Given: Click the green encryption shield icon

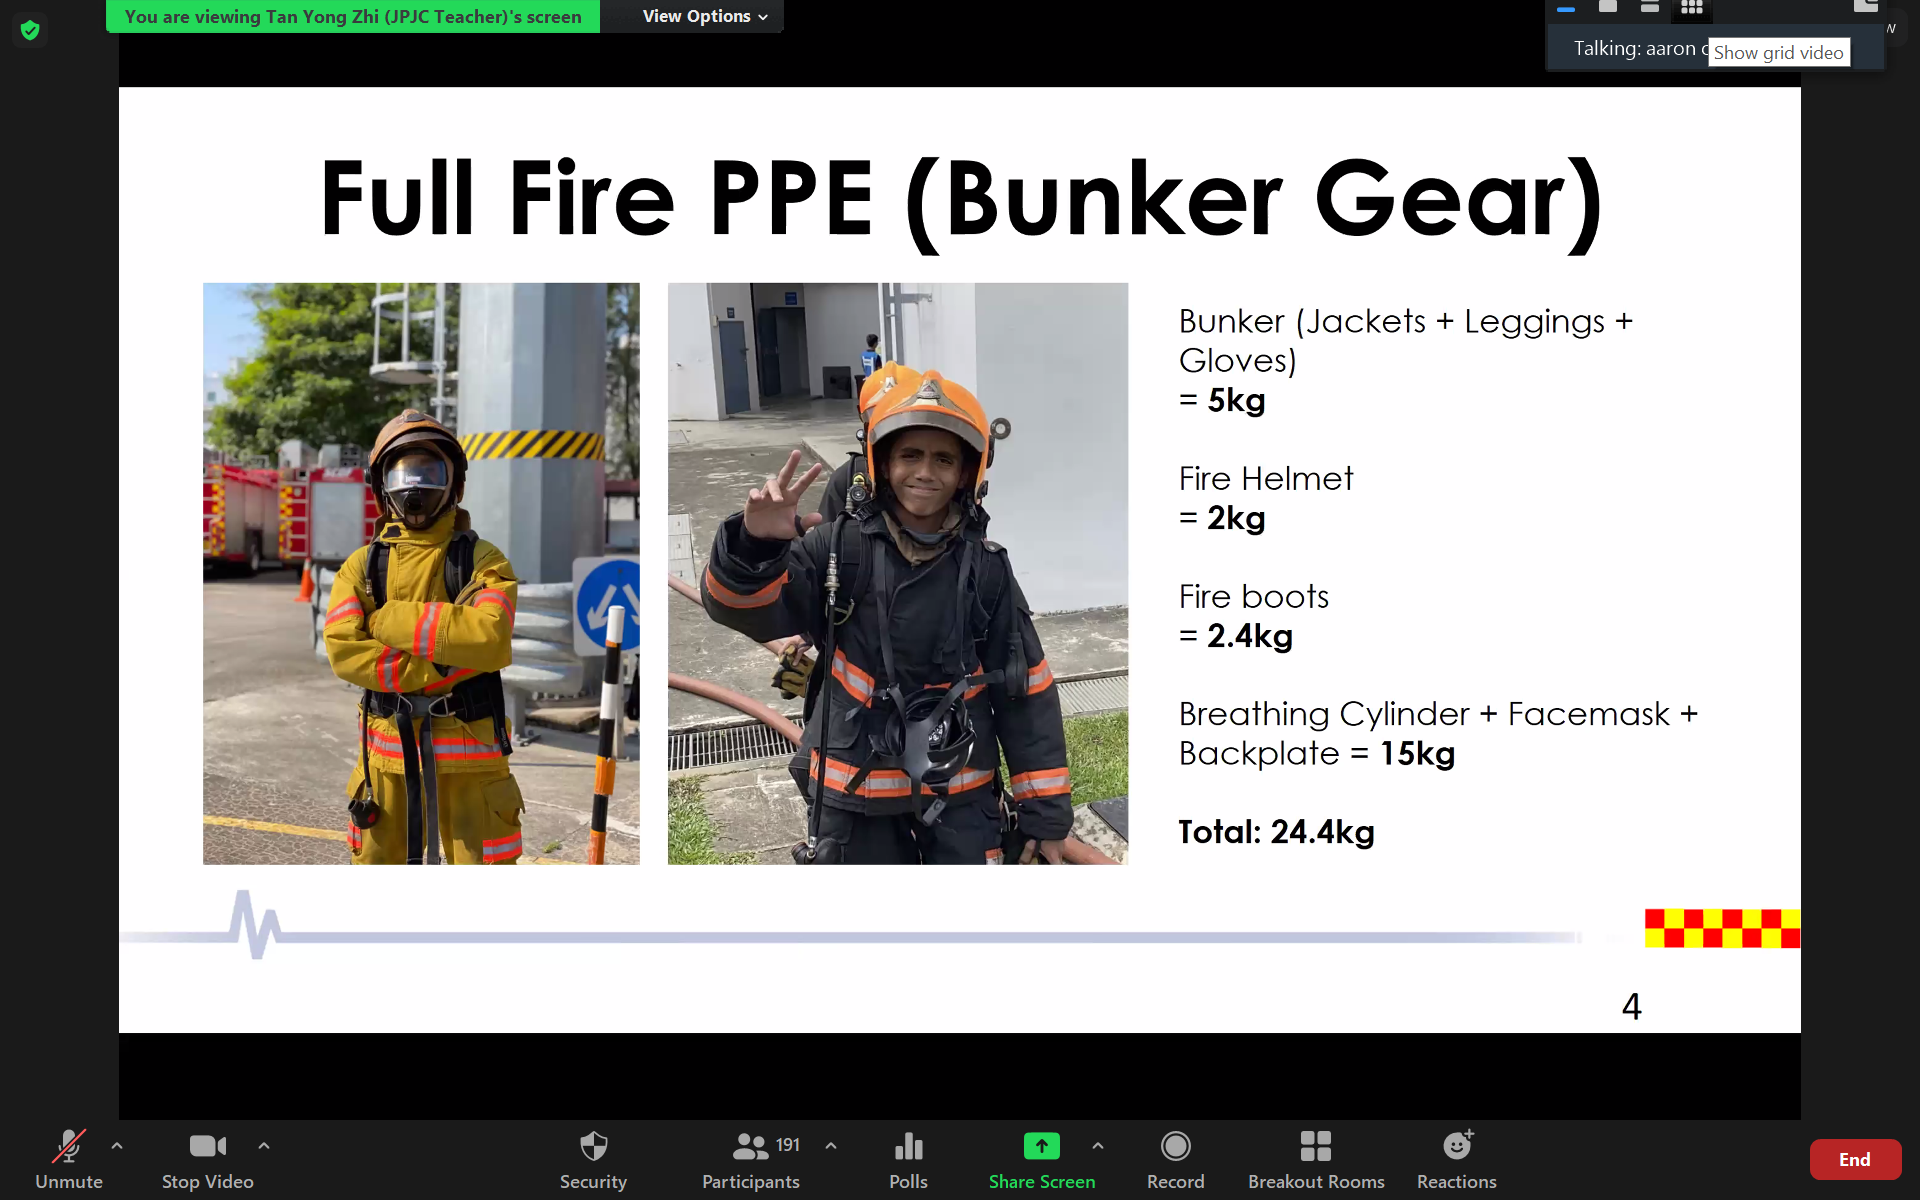Looking at the screenshot, I should click(30, 31).
